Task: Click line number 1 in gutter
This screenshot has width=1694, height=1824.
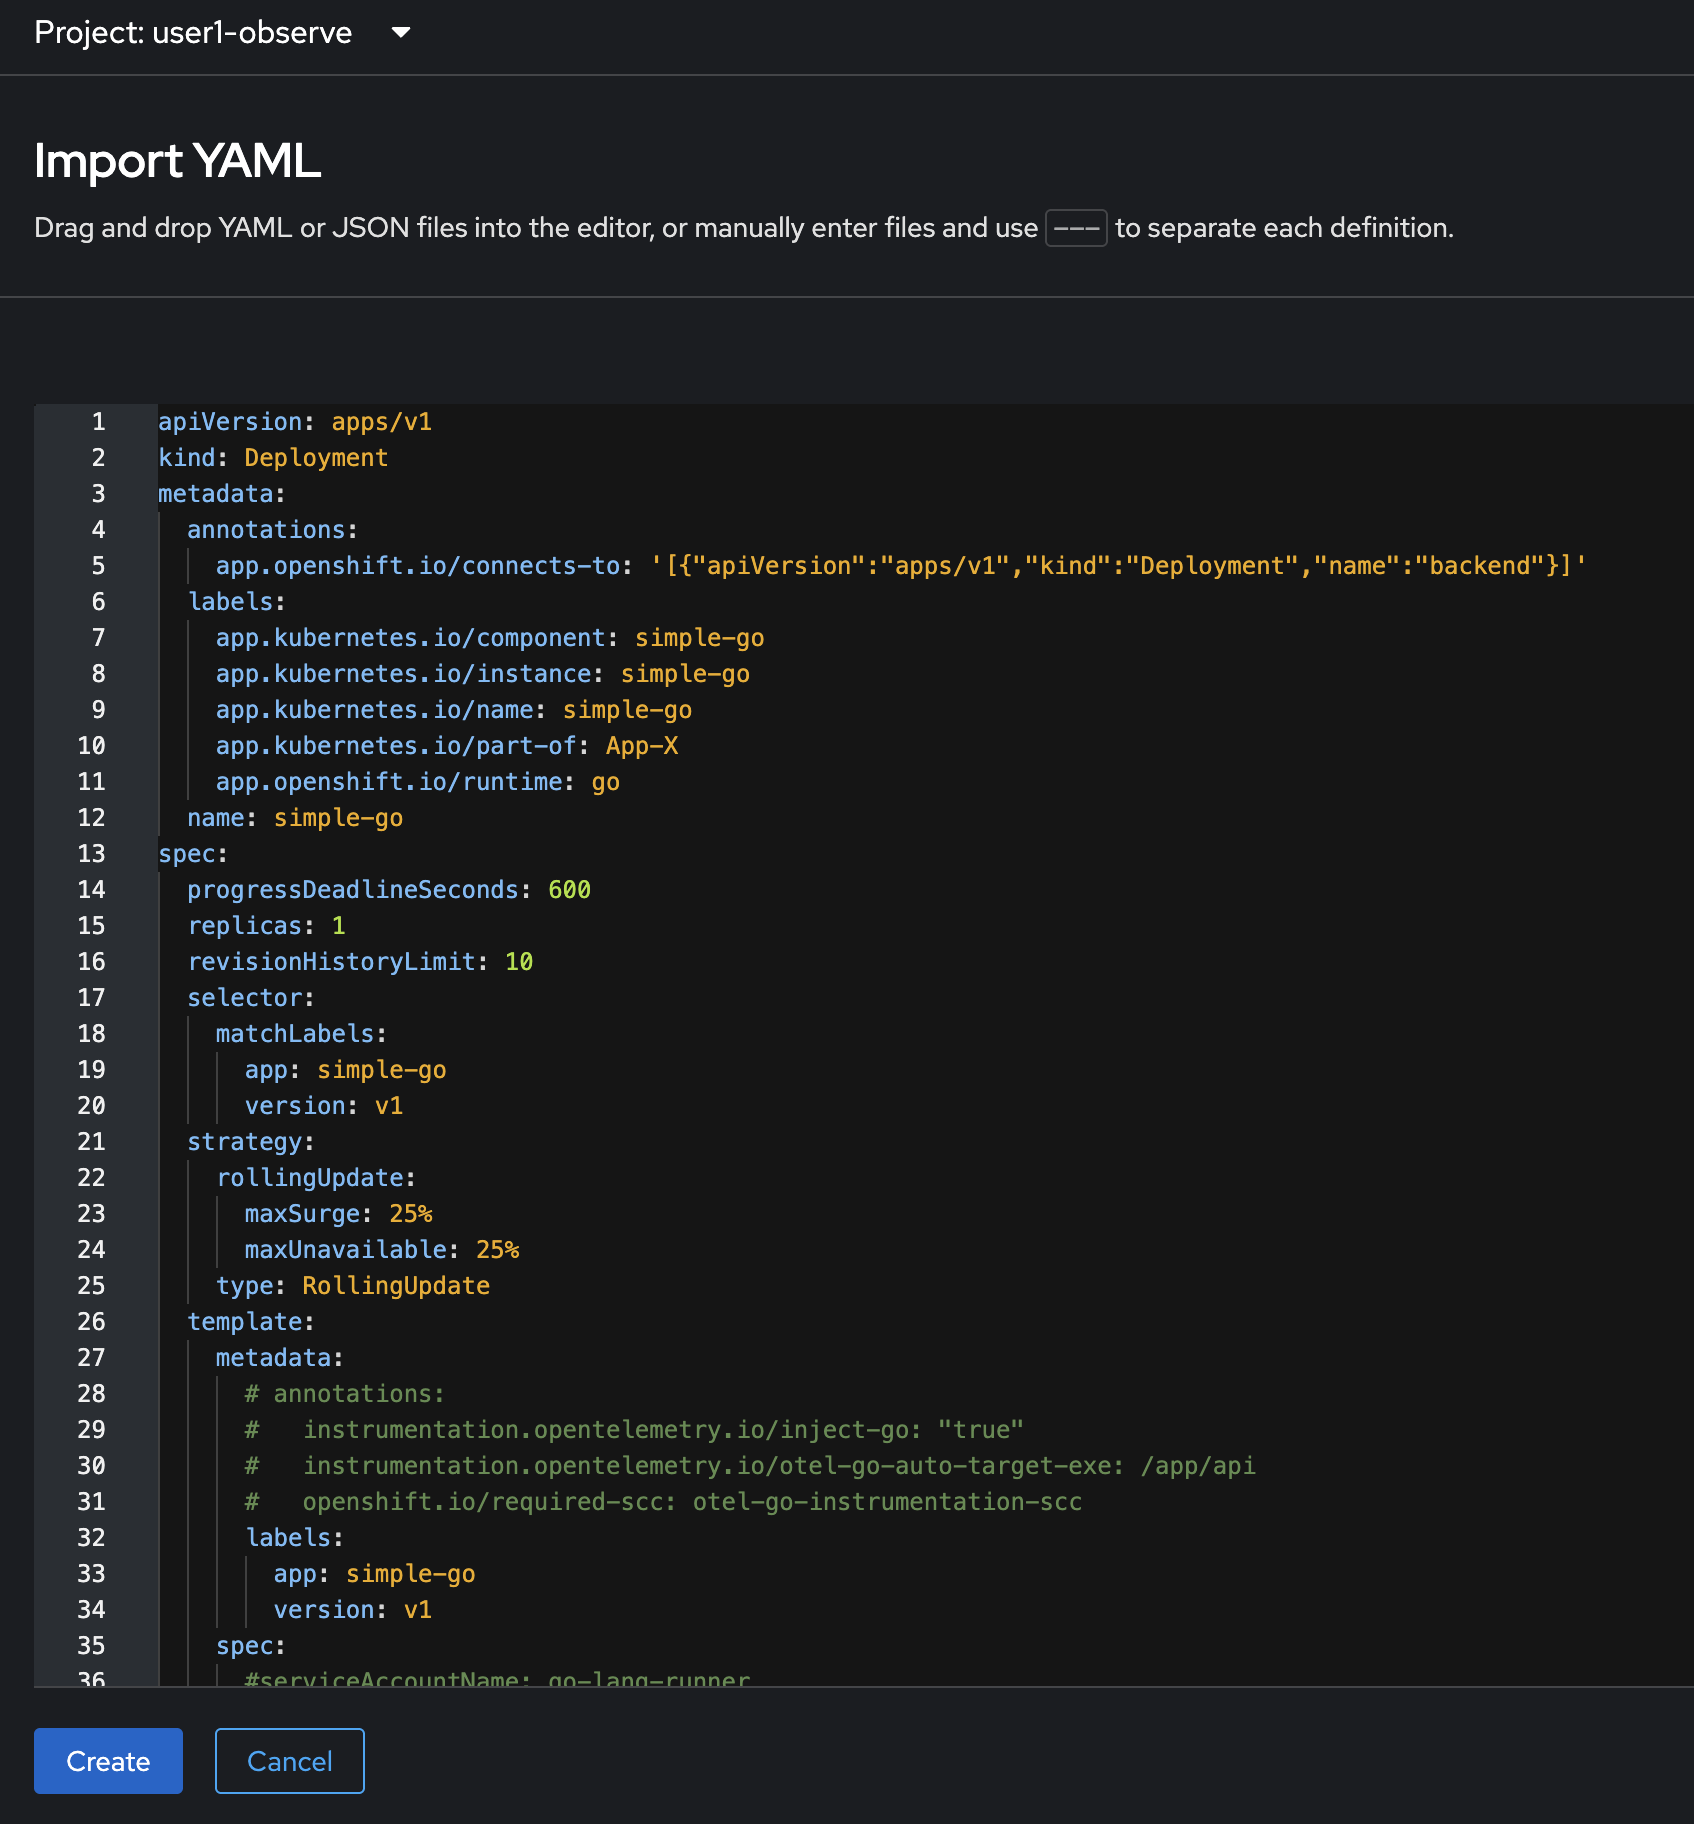Action: pos(98,422)
